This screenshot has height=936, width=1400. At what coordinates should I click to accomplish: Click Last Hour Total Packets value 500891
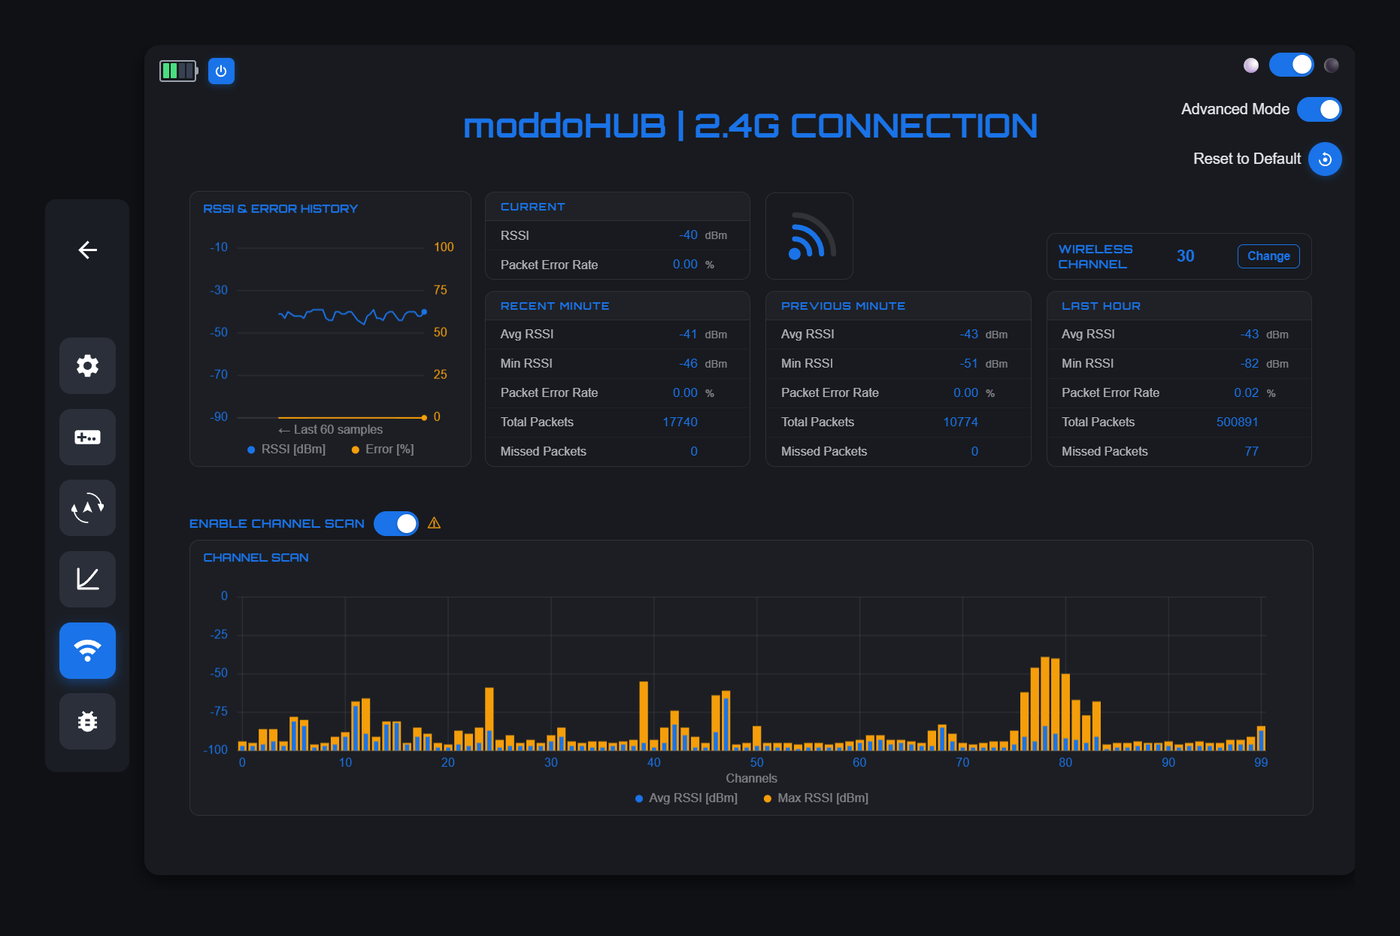click(x=1237, y=422)
